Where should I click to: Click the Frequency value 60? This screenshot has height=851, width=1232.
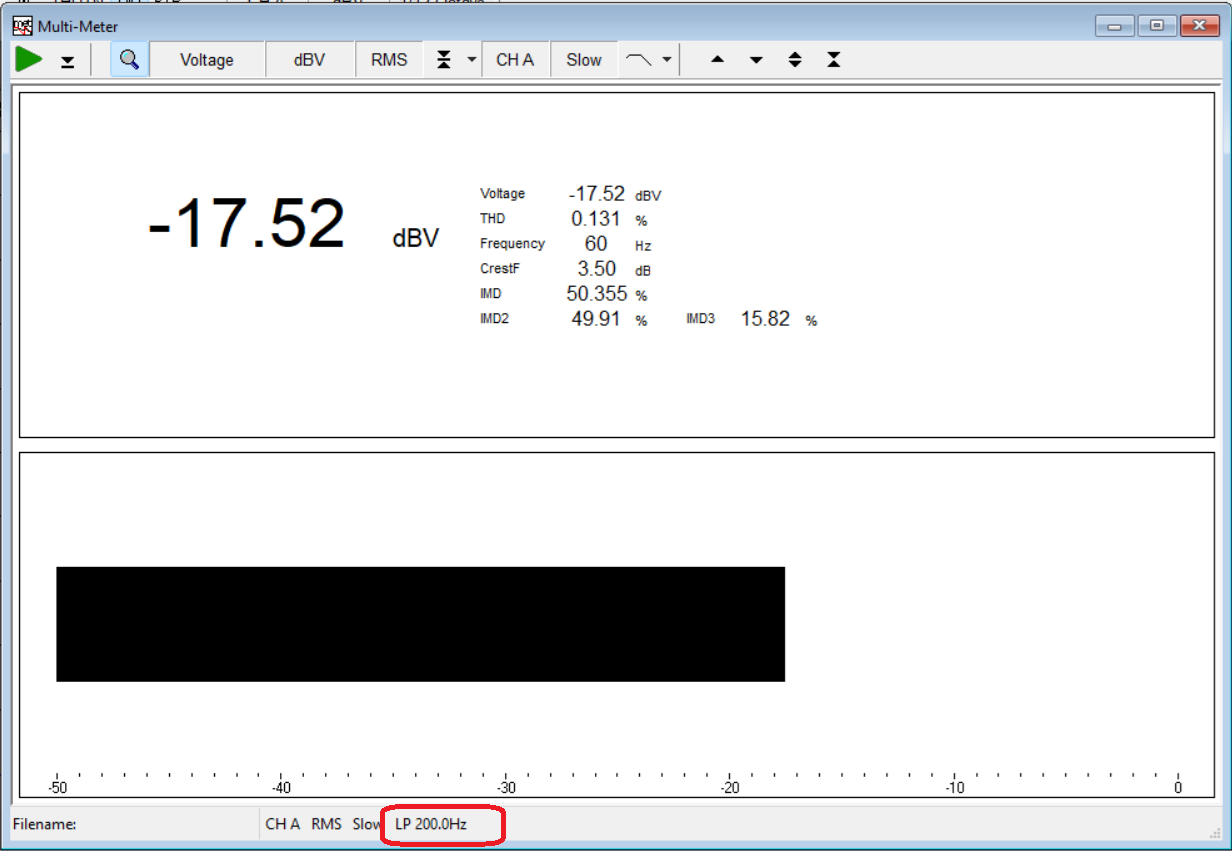click(596, 244)
